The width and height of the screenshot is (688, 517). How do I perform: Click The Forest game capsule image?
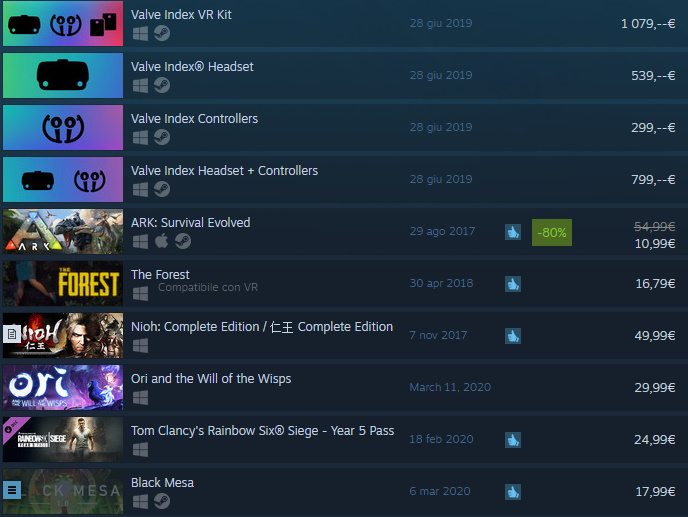(x=63, y=284)
